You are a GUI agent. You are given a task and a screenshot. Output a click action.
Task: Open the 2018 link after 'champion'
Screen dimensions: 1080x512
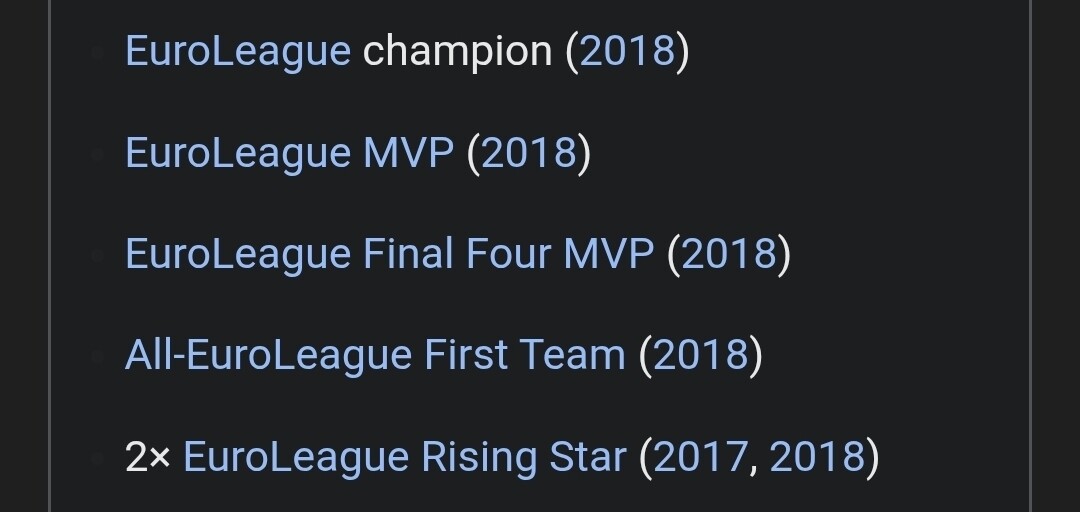click(627, 51)
